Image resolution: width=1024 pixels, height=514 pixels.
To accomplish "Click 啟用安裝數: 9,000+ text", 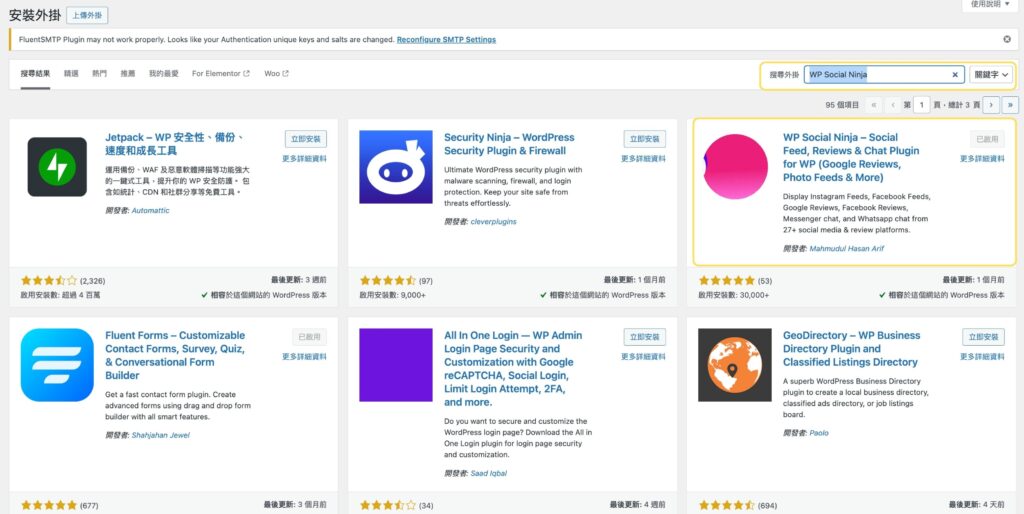I will [x=392, y=295].
